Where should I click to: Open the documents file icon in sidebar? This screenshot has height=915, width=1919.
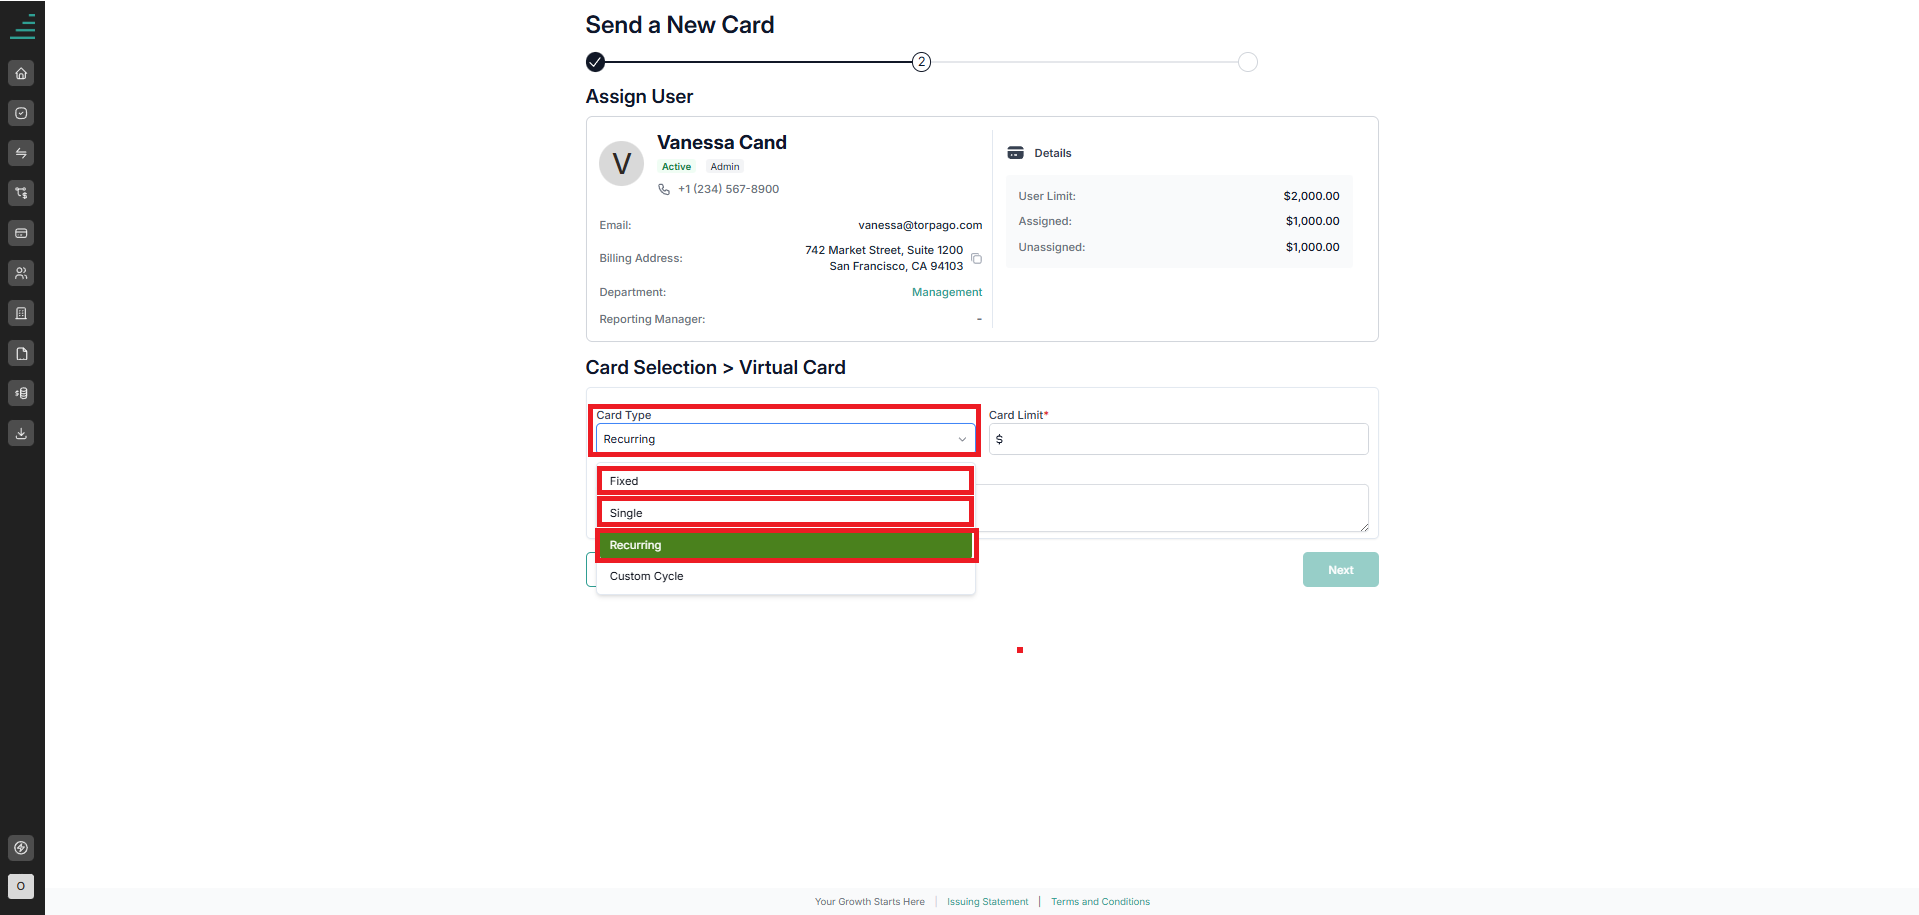tap(21, 353)
